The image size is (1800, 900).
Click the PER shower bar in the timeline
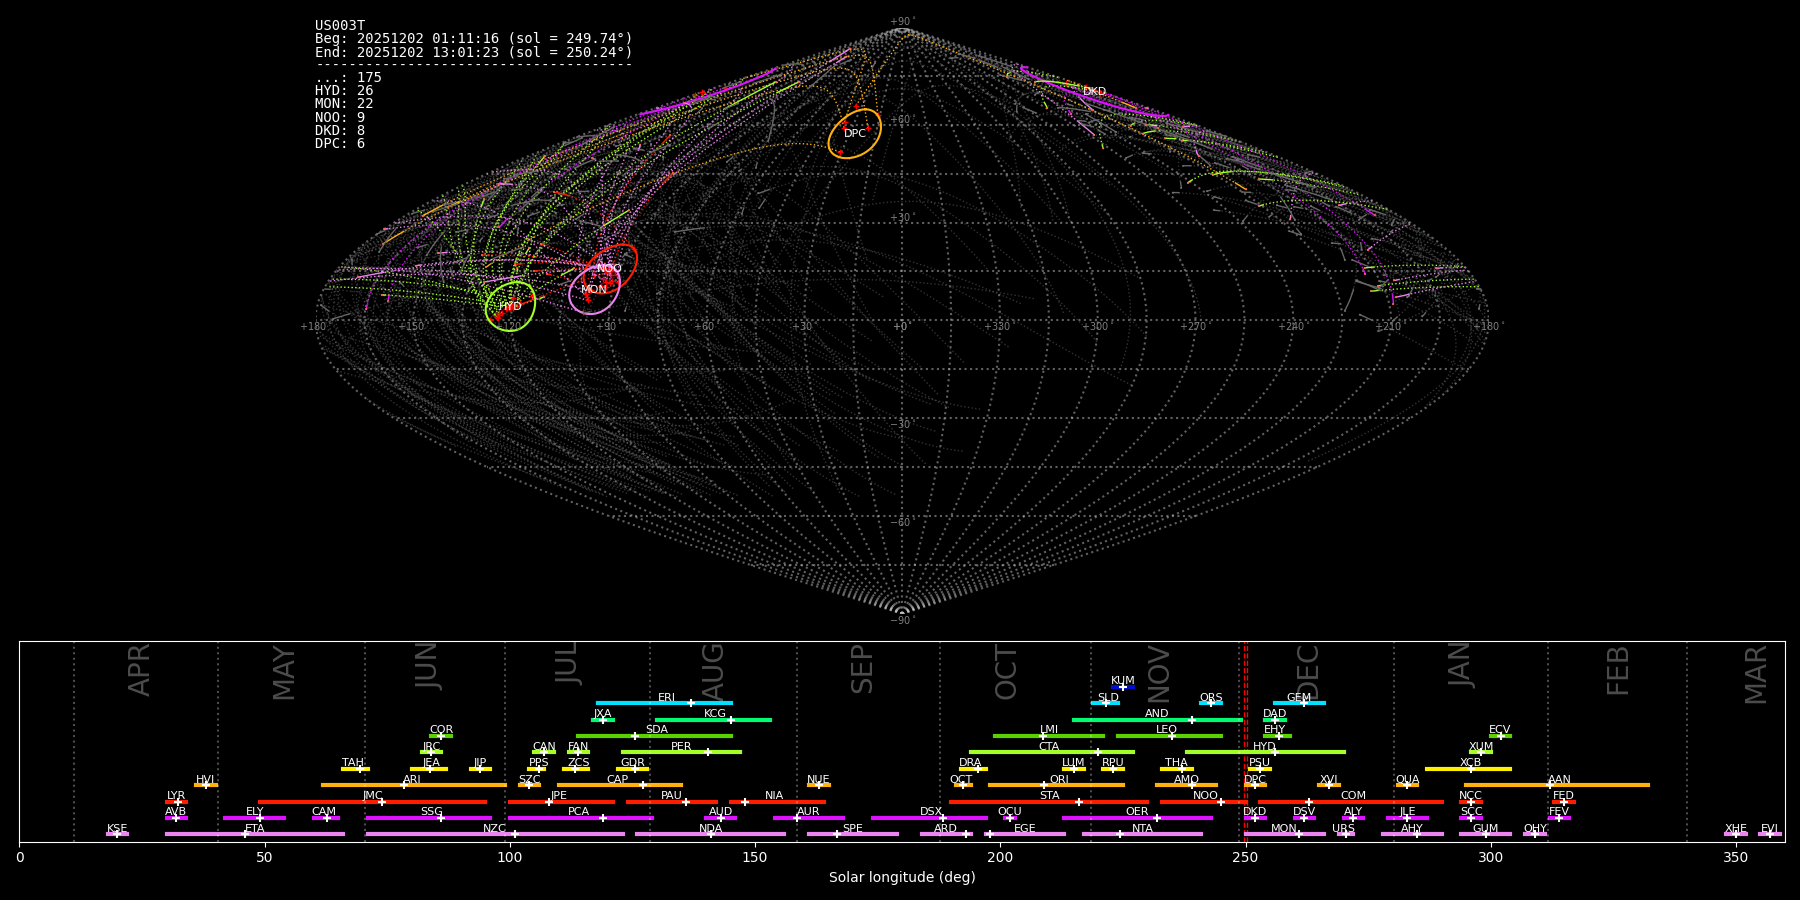[681, 752]
